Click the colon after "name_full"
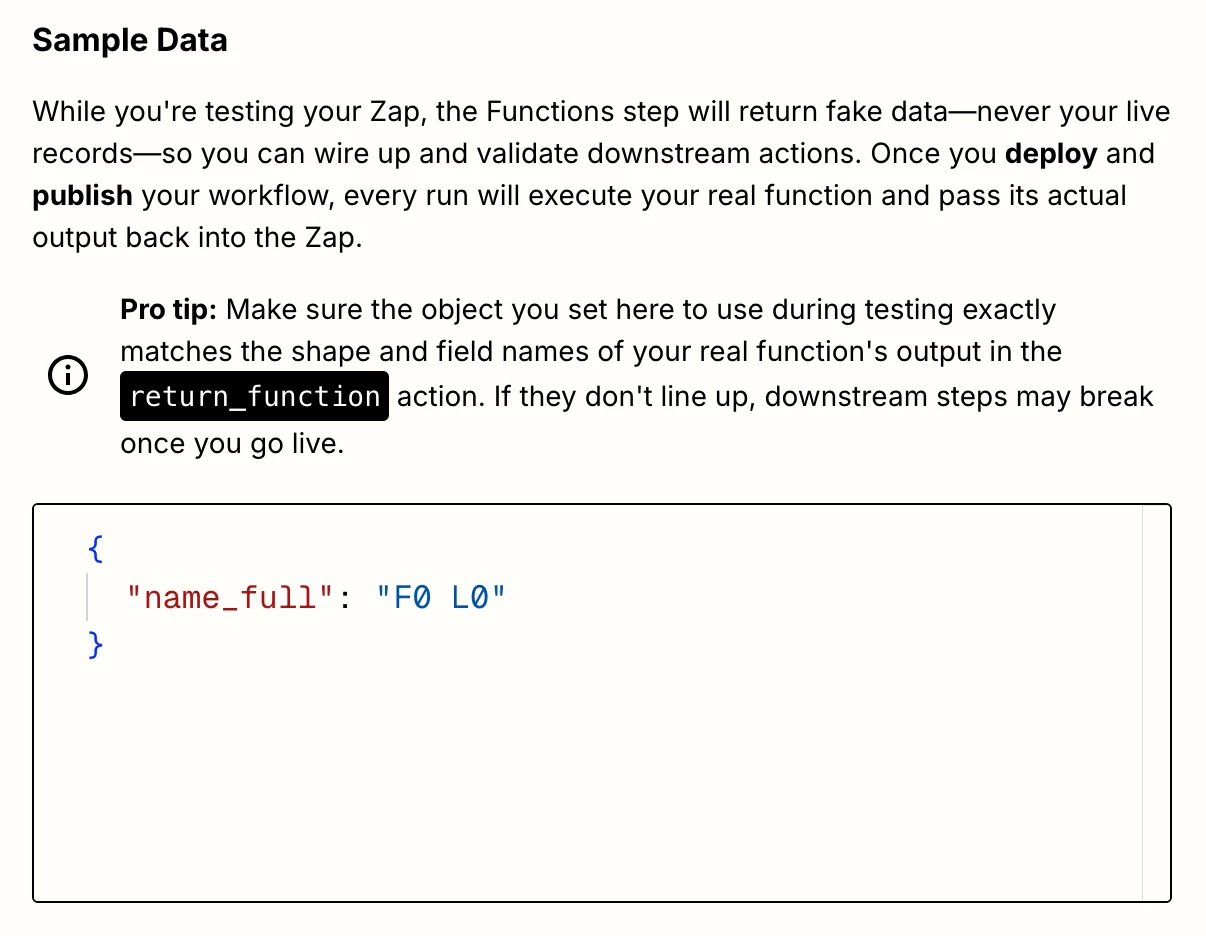 point(345,598)
